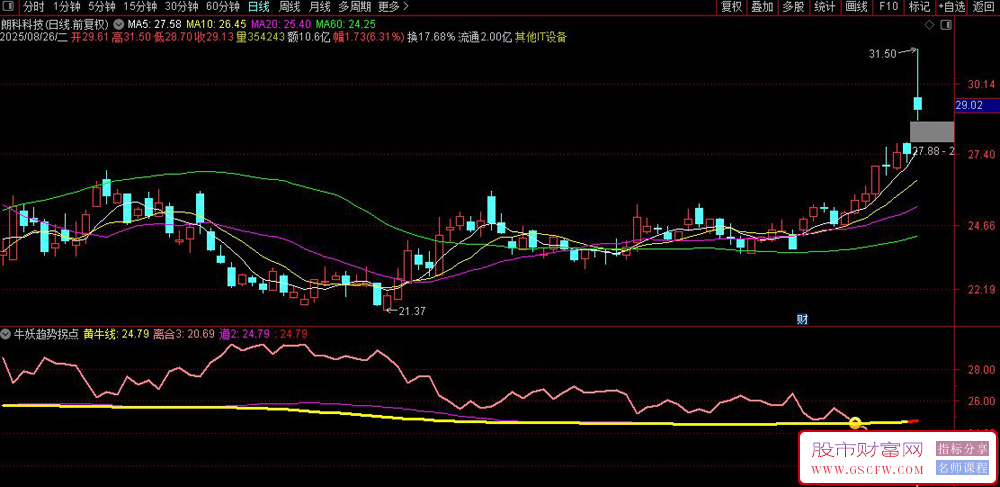Click the 流通2.00亿 float value
This screenshot has height=487, width=1000.
(x=485, y=37)
